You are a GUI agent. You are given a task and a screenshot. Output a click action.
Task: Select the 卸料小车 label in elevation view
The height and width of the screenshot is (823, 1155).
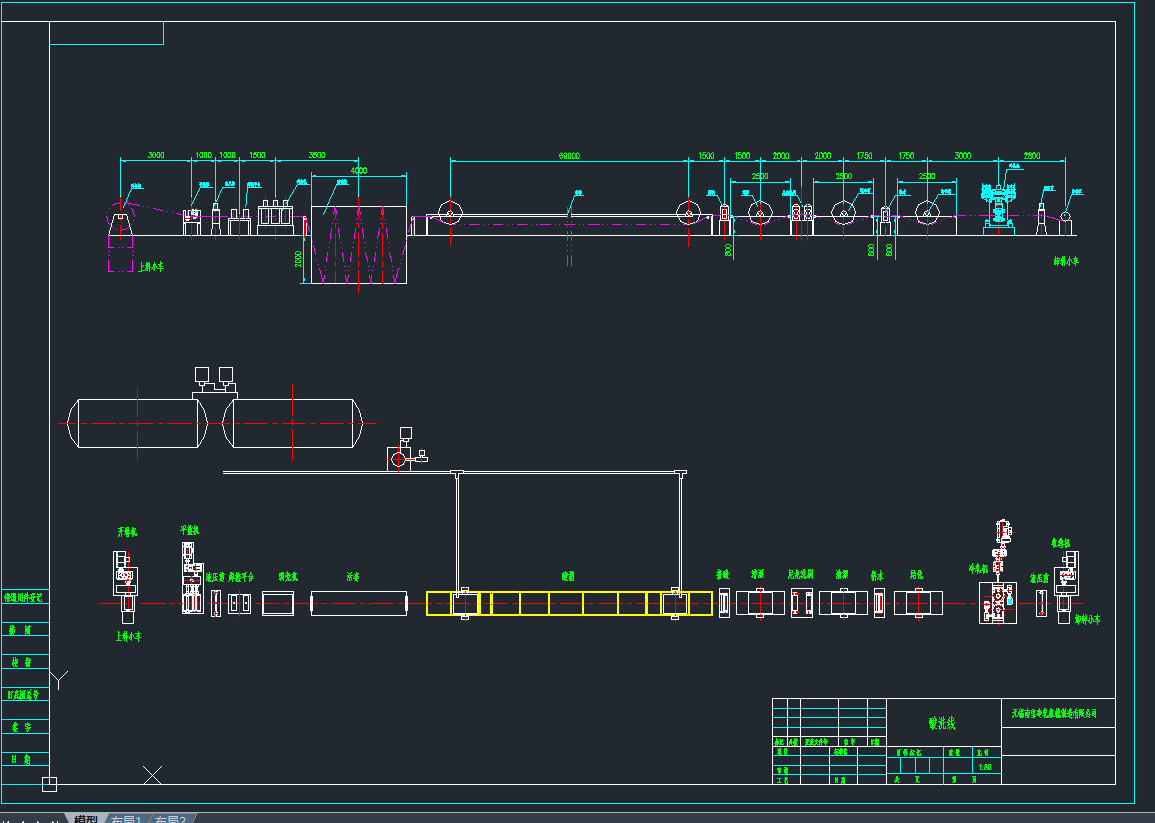(x=1066, y=260)
